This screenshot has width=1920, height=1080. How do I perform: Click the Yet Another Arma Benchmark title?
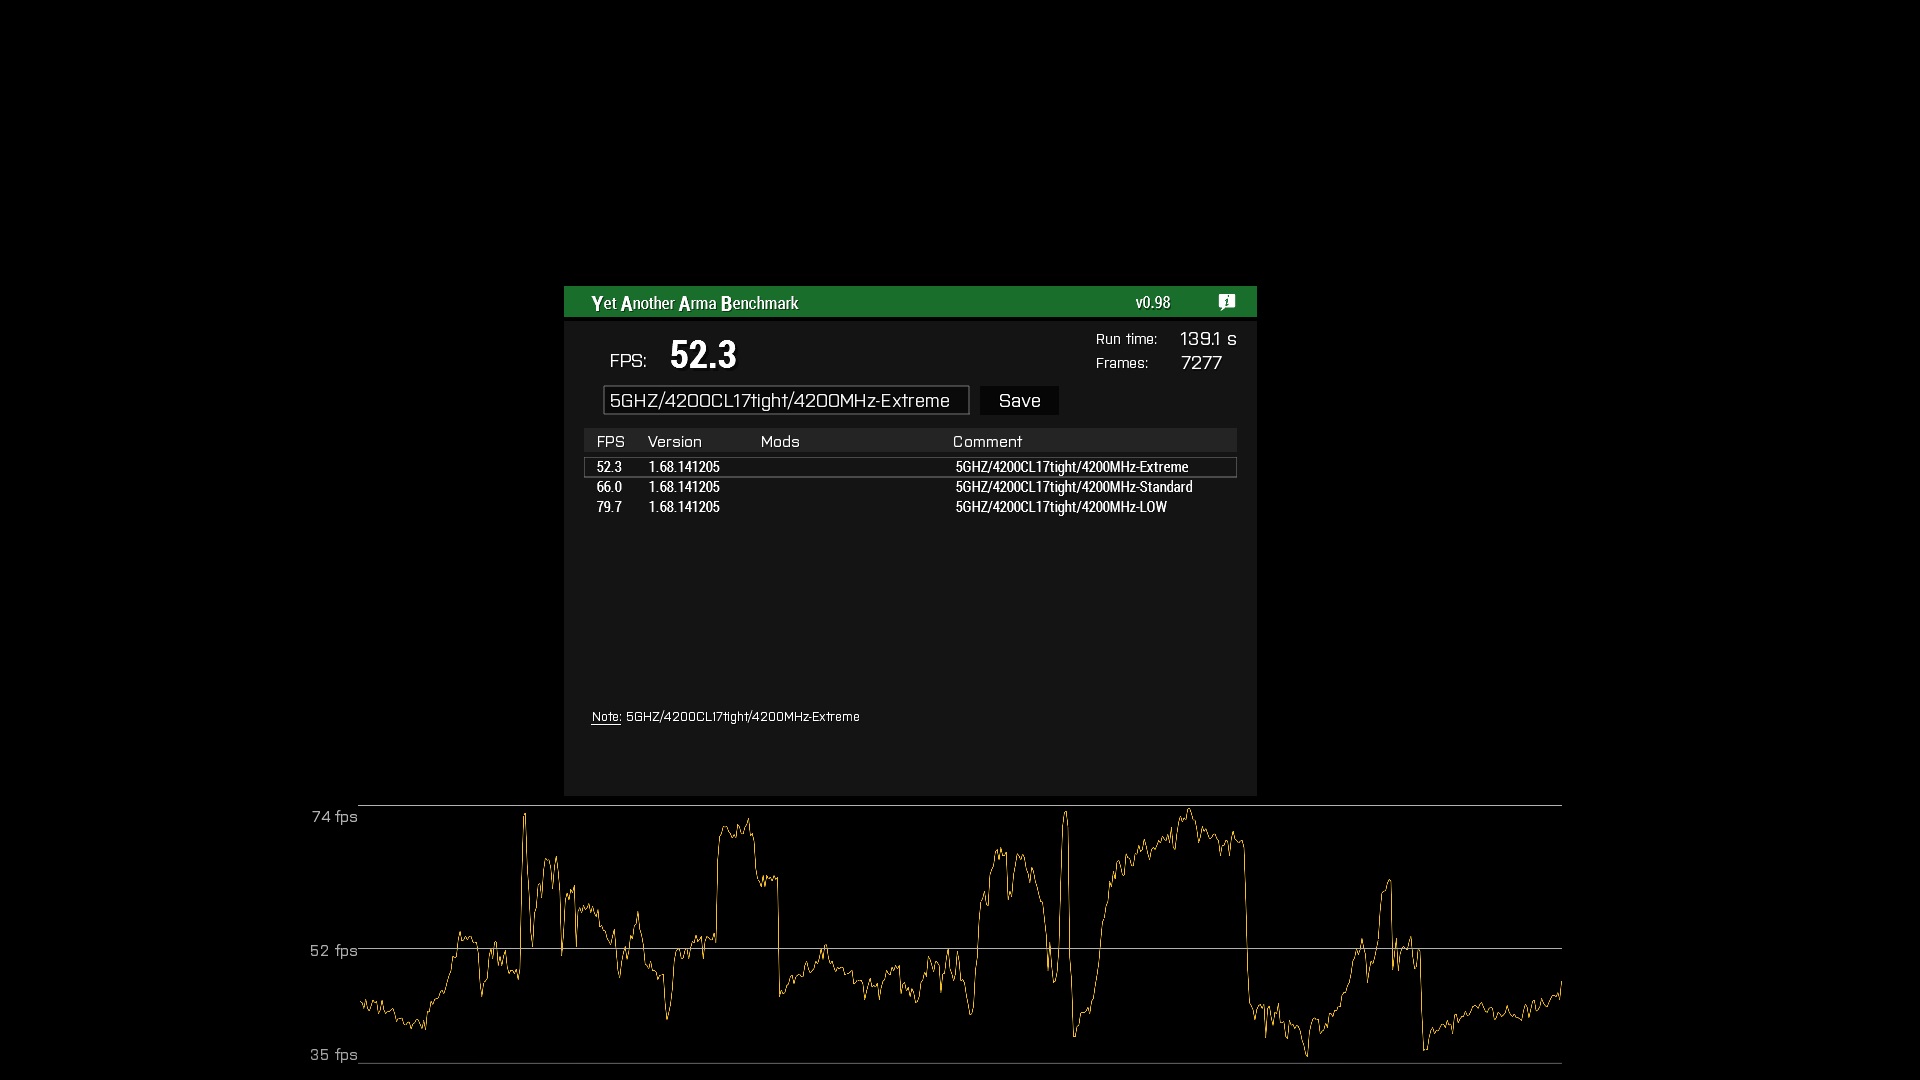[x=694, y=303]
